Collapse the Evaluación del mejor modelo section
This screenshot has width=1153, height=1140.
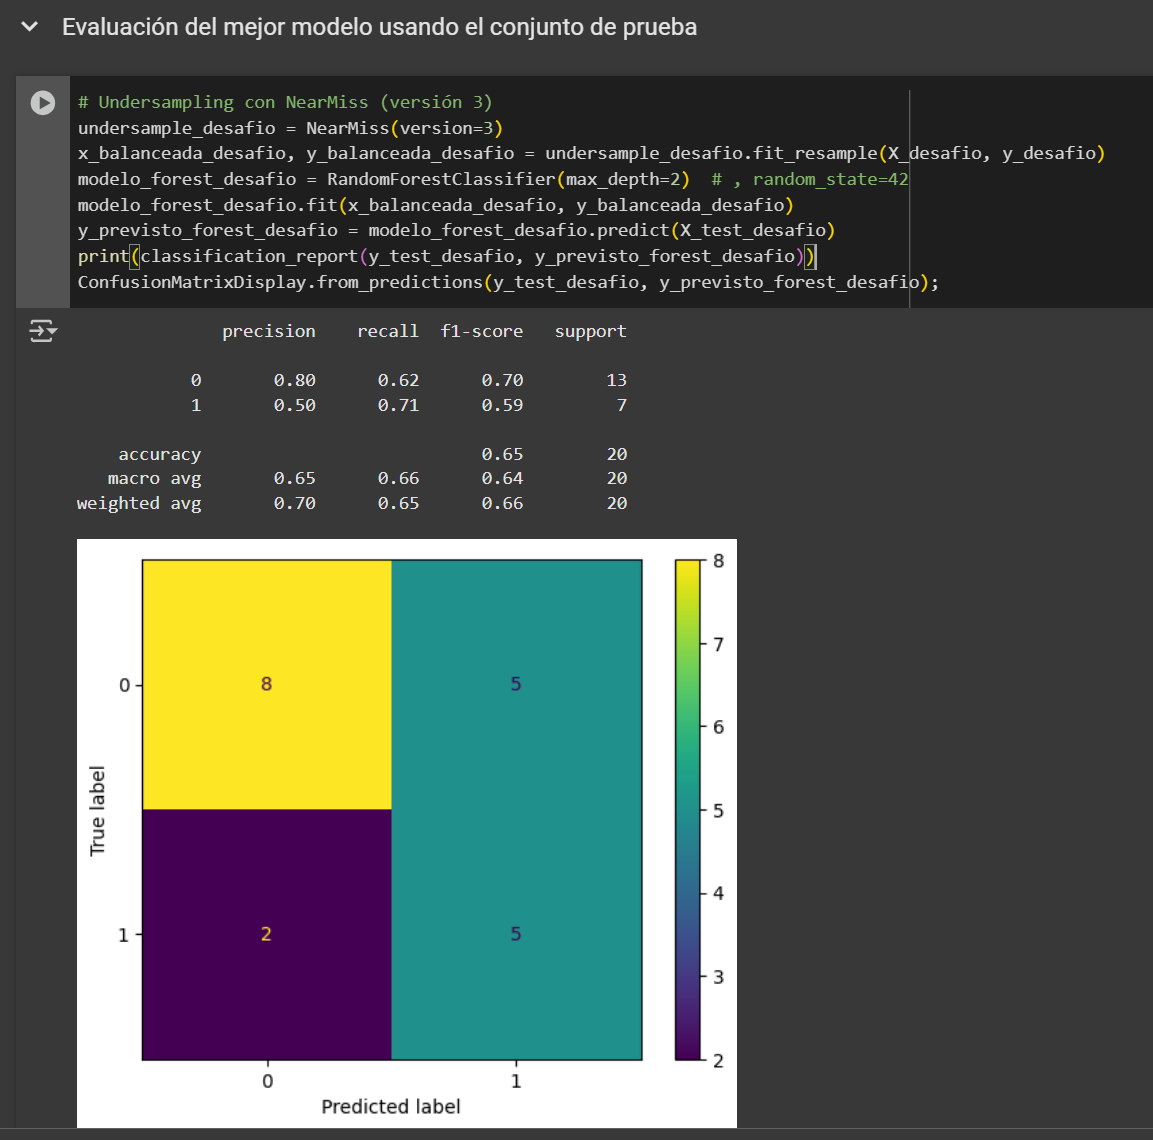click(29, 27)
